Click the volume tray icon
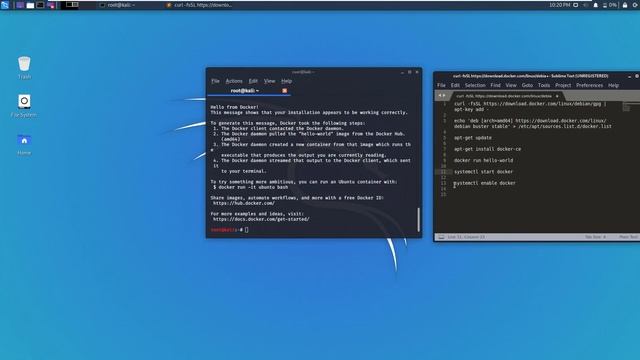Screen dimensions: 640x360 [585, 5]
